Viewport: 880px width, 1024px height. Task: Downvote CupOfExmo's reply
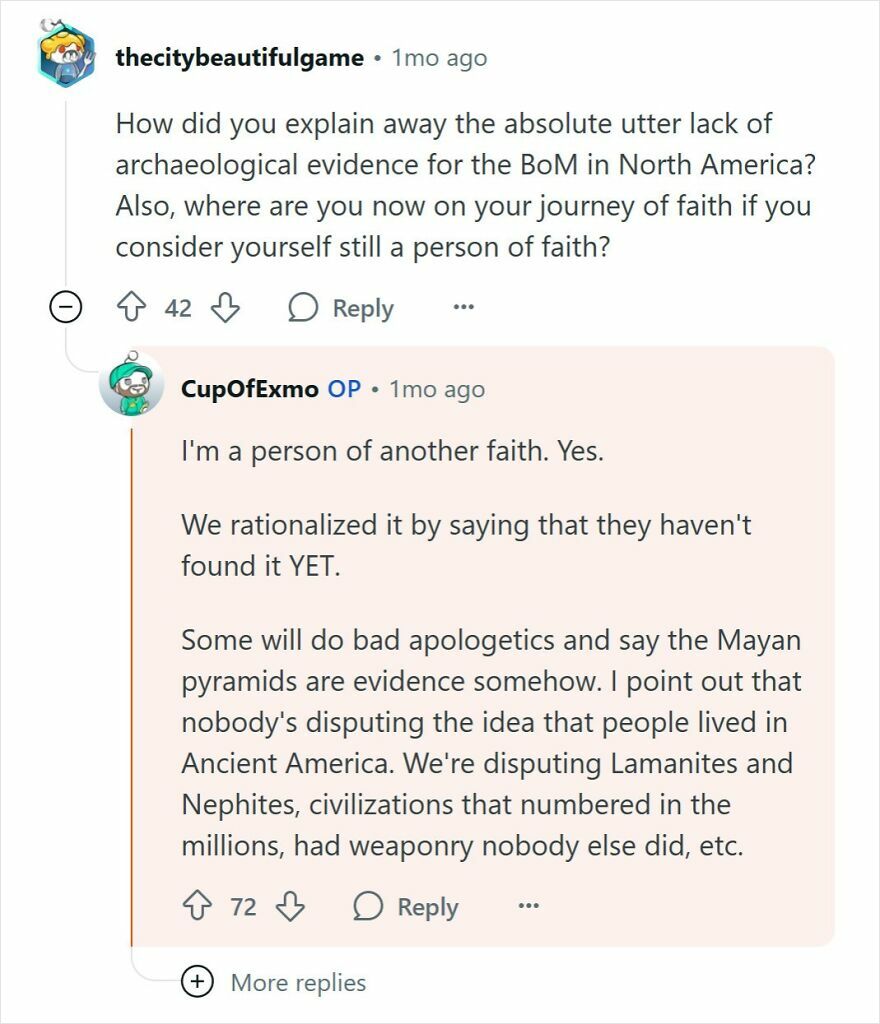click(x=290, y=907)
